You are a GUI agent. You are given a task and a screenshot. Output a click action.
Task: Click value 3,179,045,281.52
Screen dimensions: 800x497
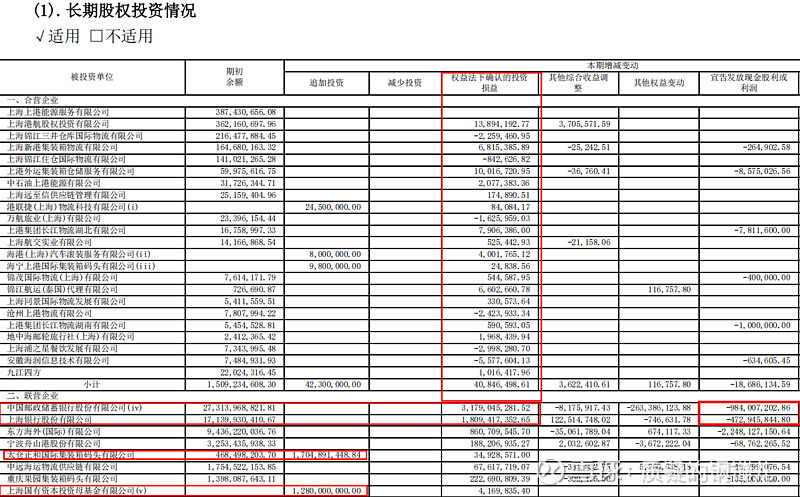coord(496,408)
